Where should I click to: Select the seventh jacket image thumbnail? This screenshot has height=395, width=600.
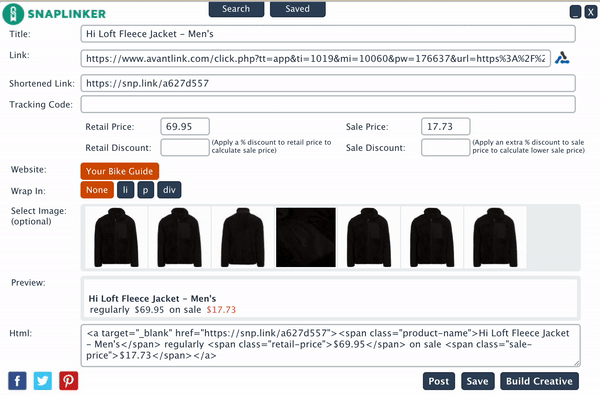click(x=495, y=237)
